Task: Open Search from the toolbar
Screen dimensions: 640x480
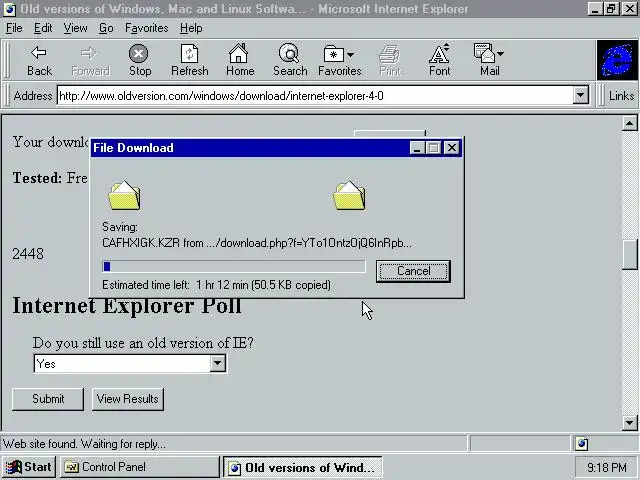Action: [x=290, y=60]
